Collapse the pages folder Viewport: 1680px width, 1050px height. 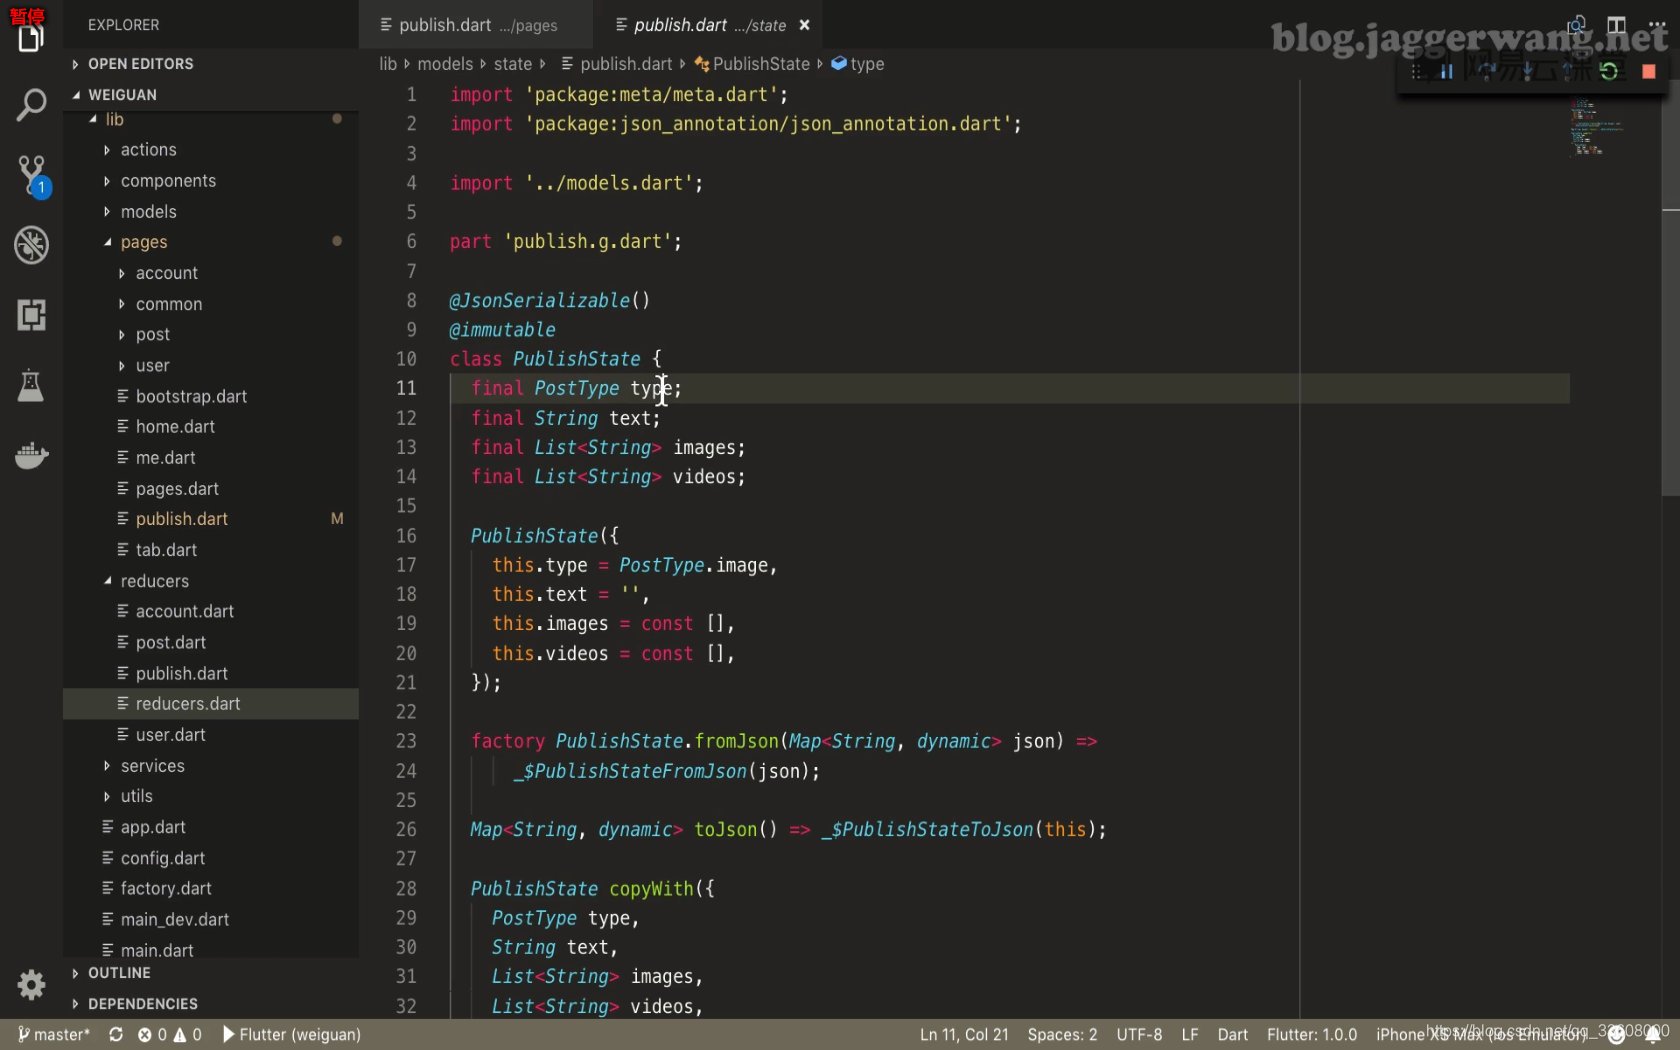[210, 242]
